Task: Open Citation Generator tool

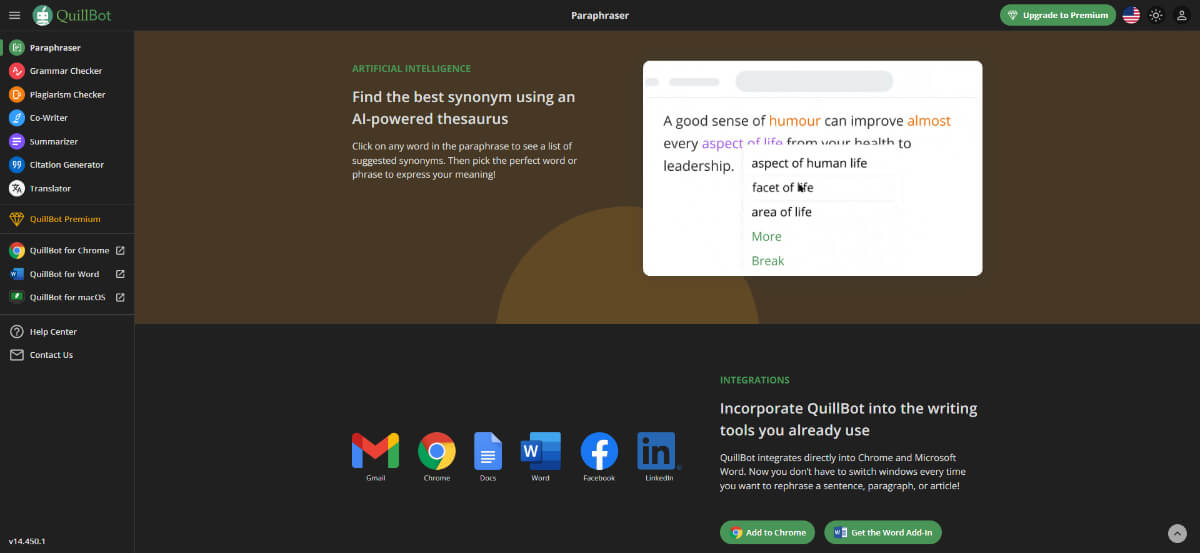Action: click(x=67, y=165)
